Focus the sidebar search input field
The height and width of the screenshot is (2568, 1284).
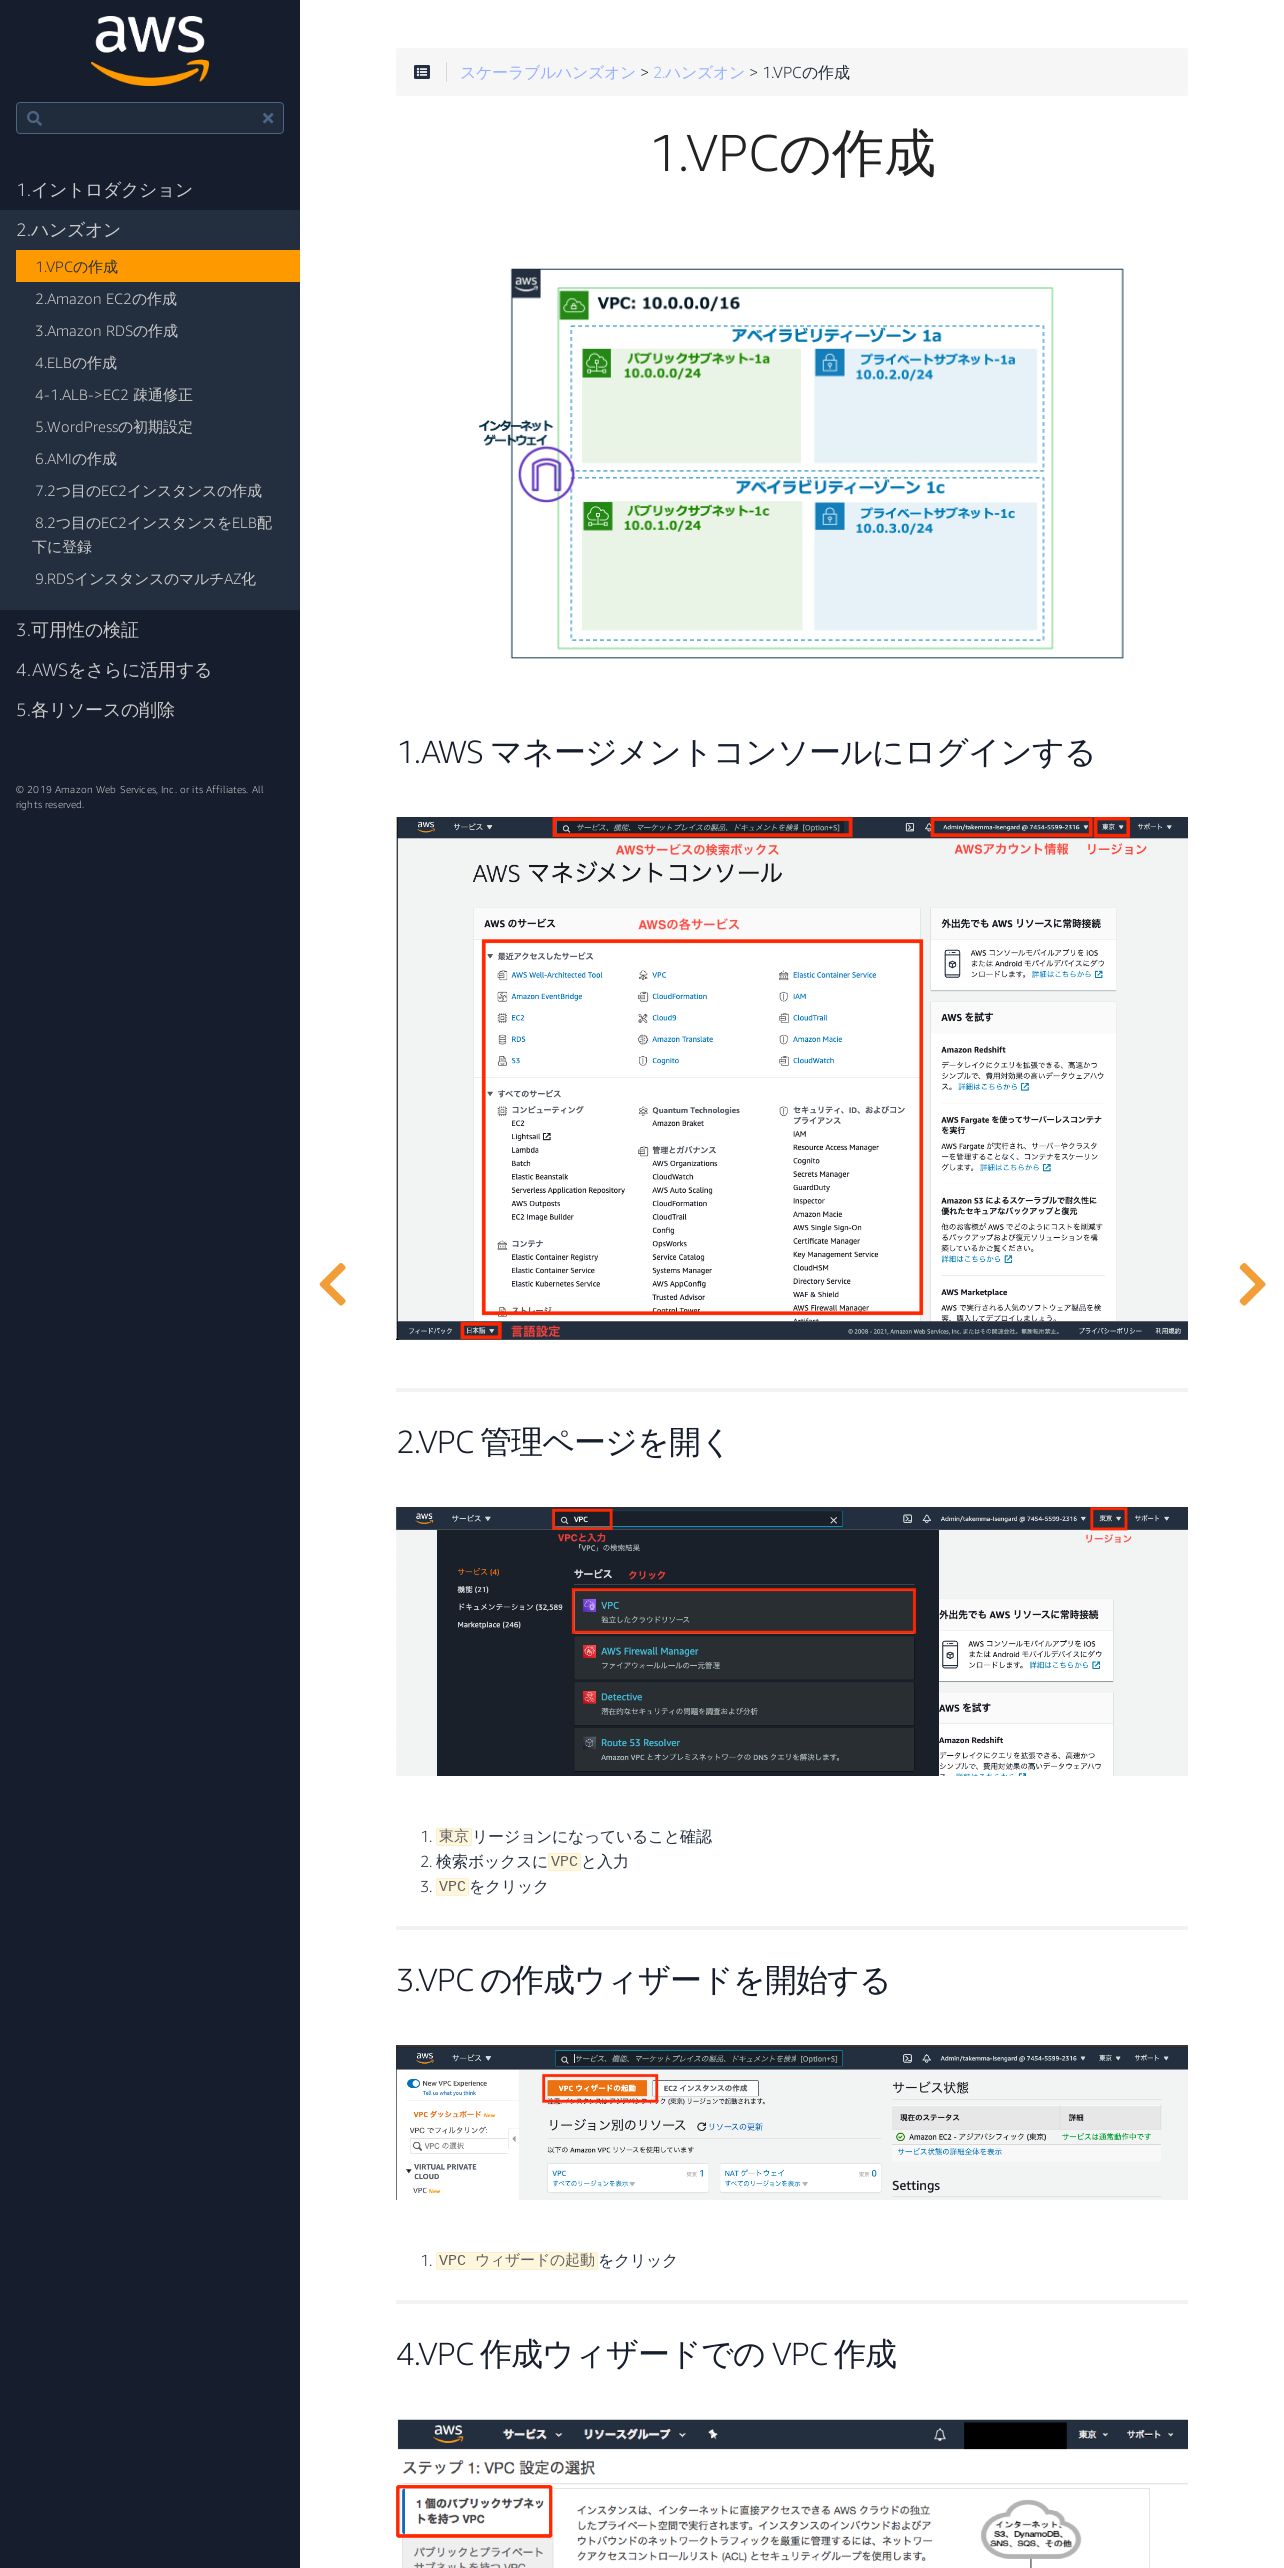[x=150, y=118]
